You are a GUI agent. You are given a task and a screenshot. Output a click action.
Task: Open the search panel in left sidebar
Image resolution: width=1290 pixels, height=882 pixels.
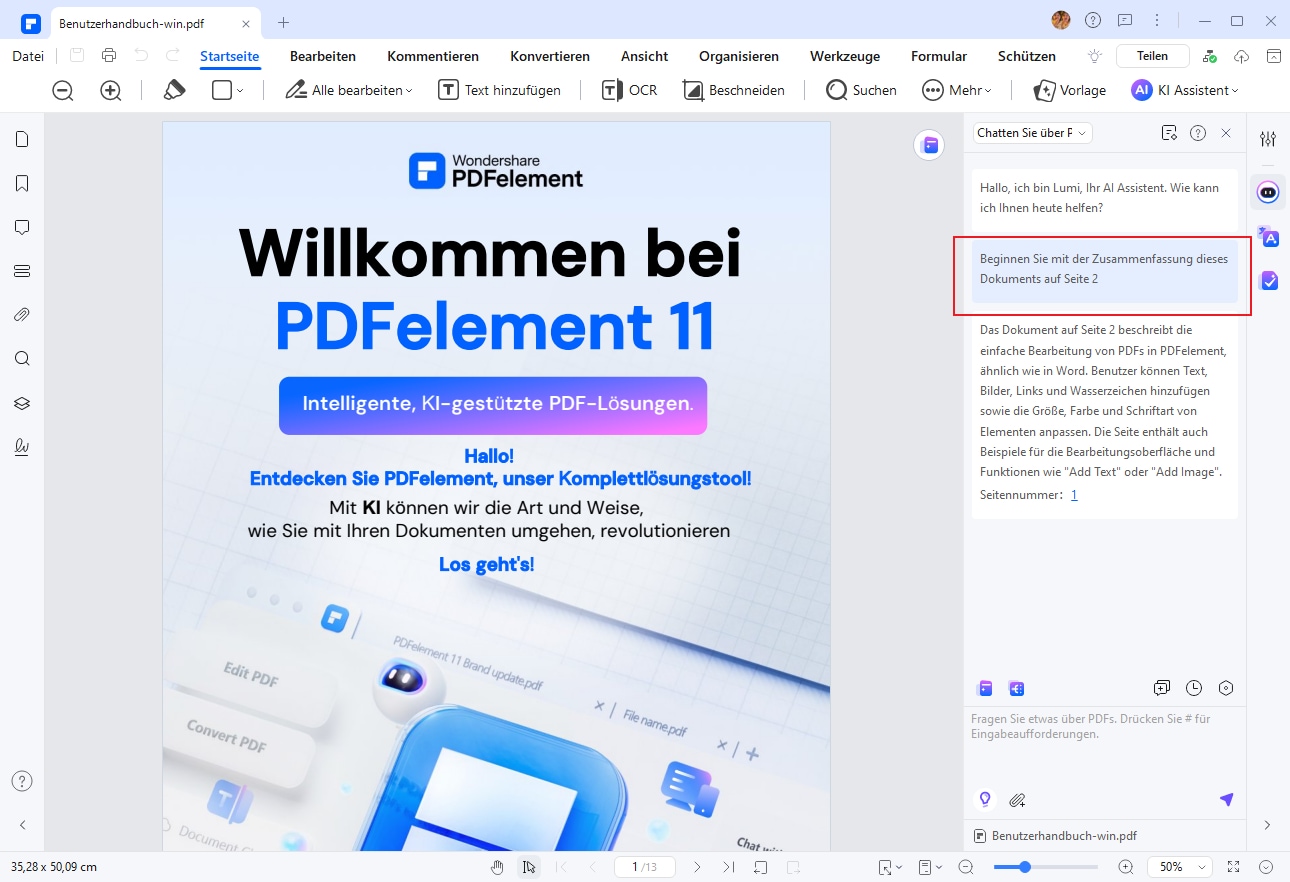coord(22,359)
